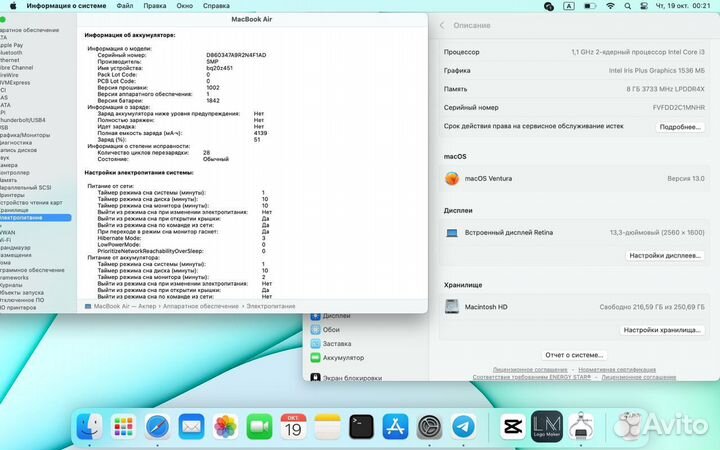
Task: Select NVMExpress in the sidebar
Action: [15, 83]
